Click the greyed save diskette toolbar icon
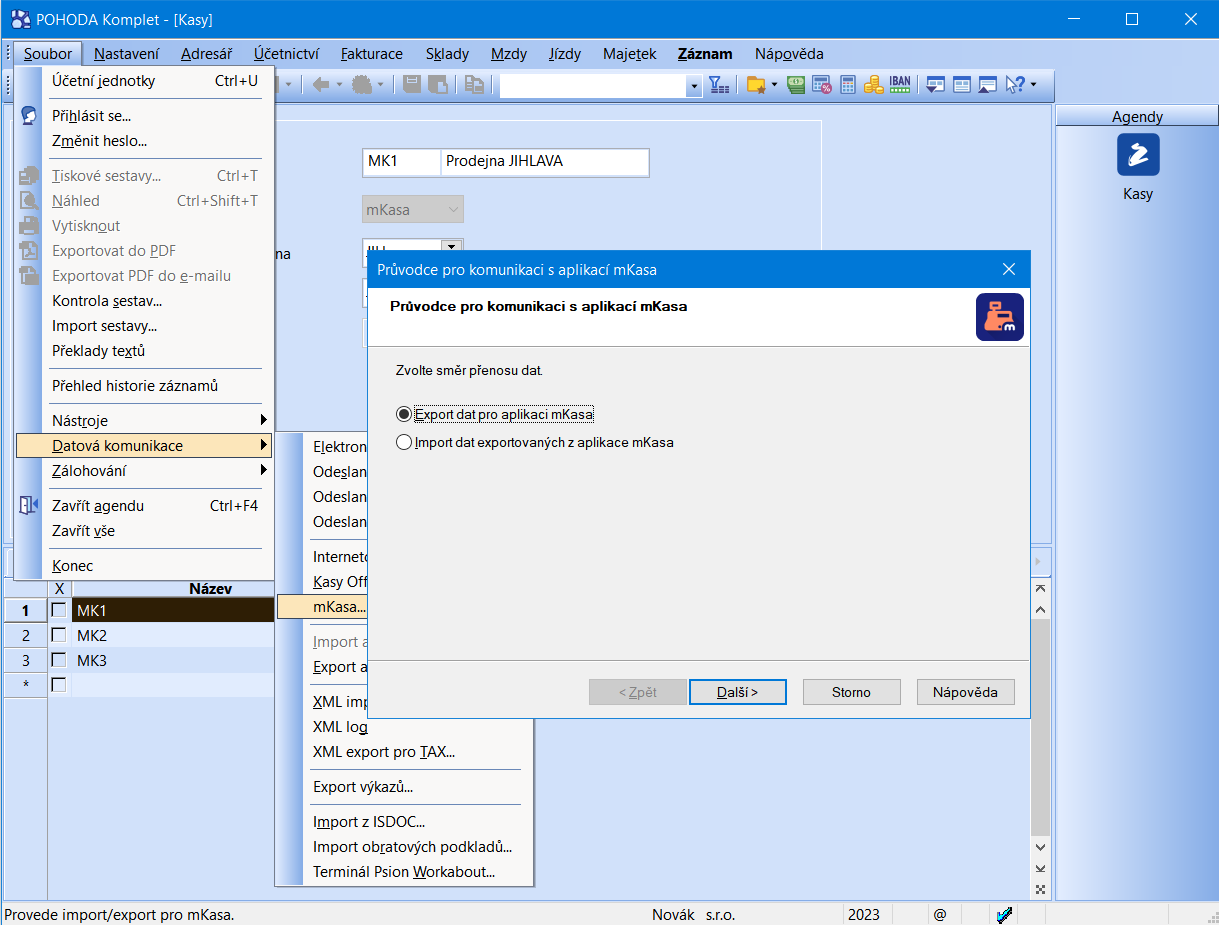Viewport: 1219px width, 925px height. tap(412, 85)
